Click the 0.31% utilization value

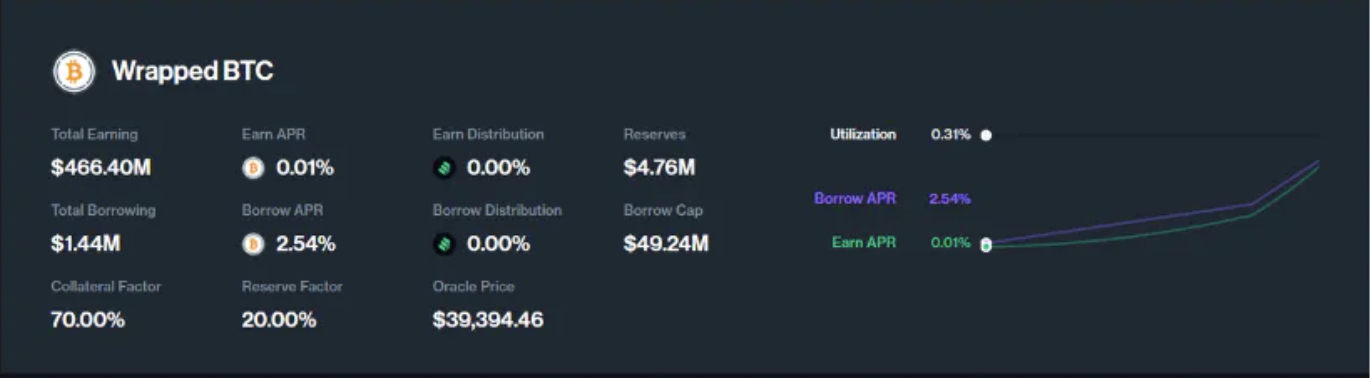pyautogui.click(x=950, y=134)
